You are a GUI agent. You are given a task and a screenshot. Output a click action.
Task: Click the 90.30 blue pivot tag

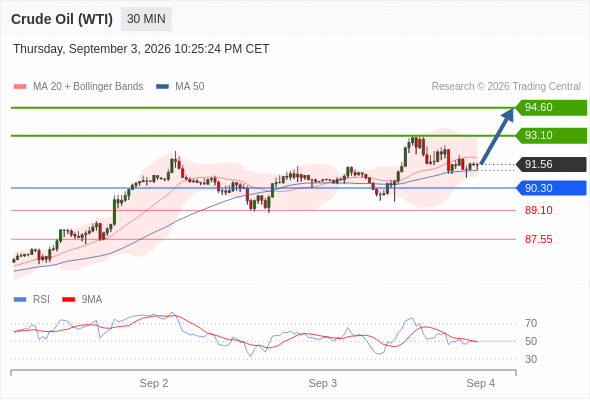(x=551, y=188)
